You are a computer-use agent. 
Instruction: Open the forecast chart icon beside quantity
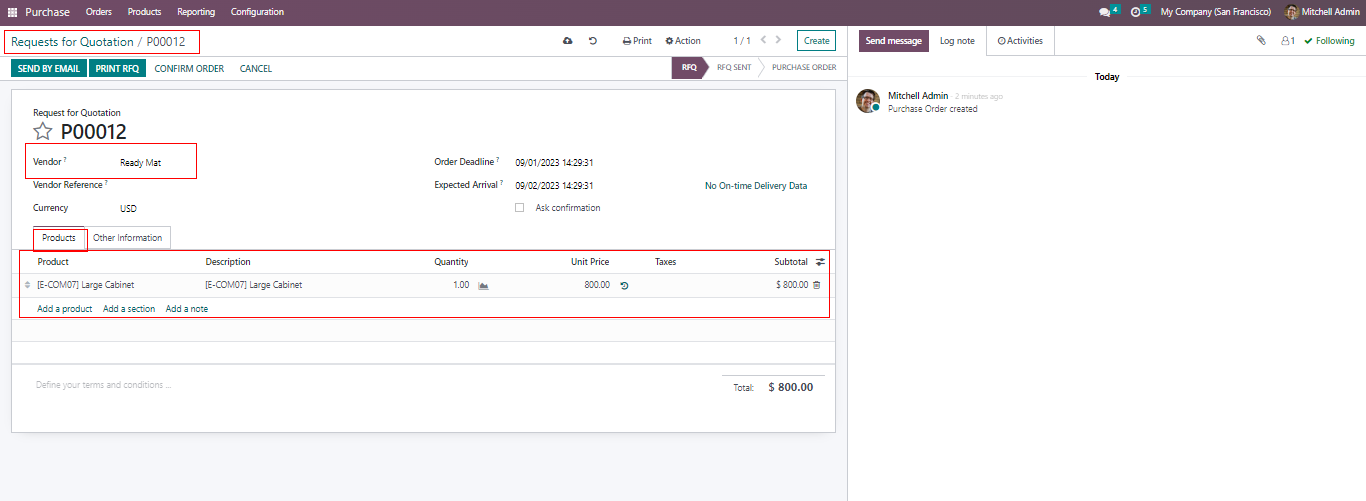pyautogui.click(x=483, y=286)
